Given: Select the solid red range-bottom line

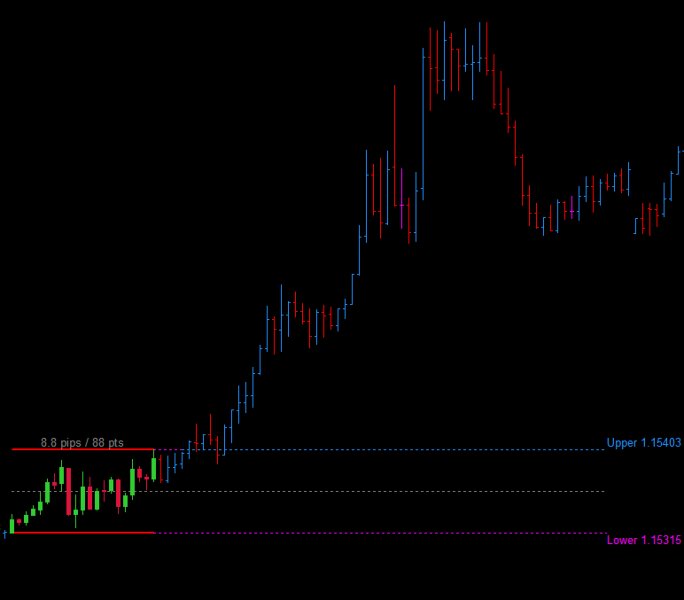Looking at the screenshot, I should pos(83,532).
